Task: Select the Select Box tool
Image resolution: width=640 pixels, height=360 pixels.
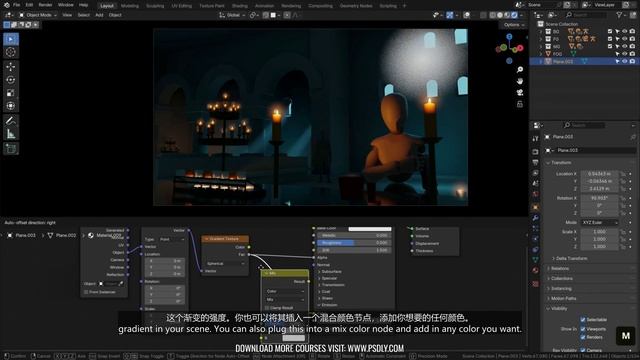Action: pos(11,39)
